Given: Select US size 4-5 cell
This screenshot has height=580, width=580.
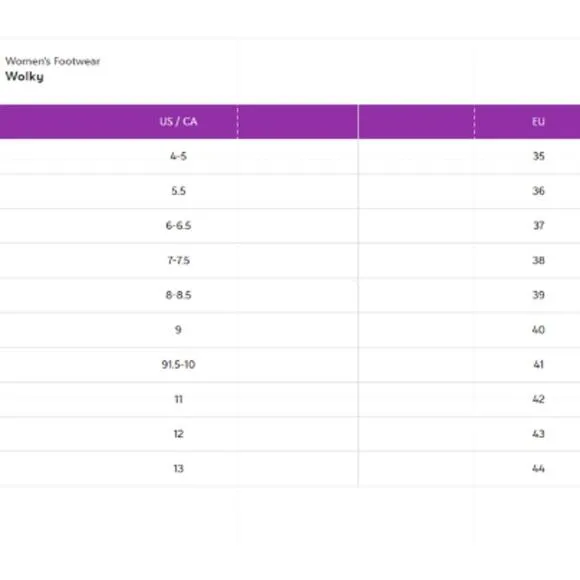Looking at the screenshot, I should [x=178, y=156].
